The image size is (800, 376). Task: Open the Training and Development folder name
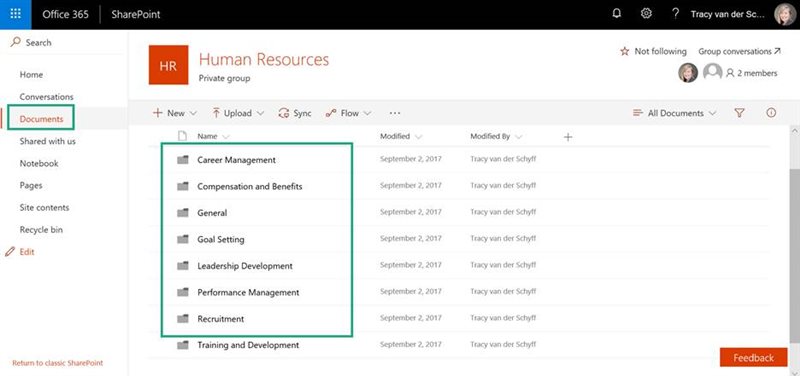coord(248,345)
